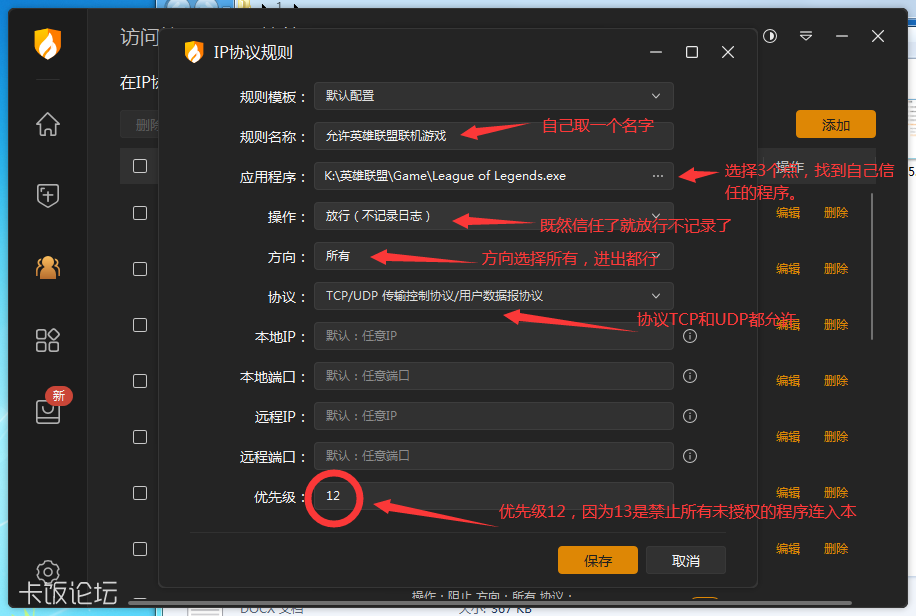Open the protection center shield icon in sidebar
Viewport: 916px width, 616px height.
46,196
